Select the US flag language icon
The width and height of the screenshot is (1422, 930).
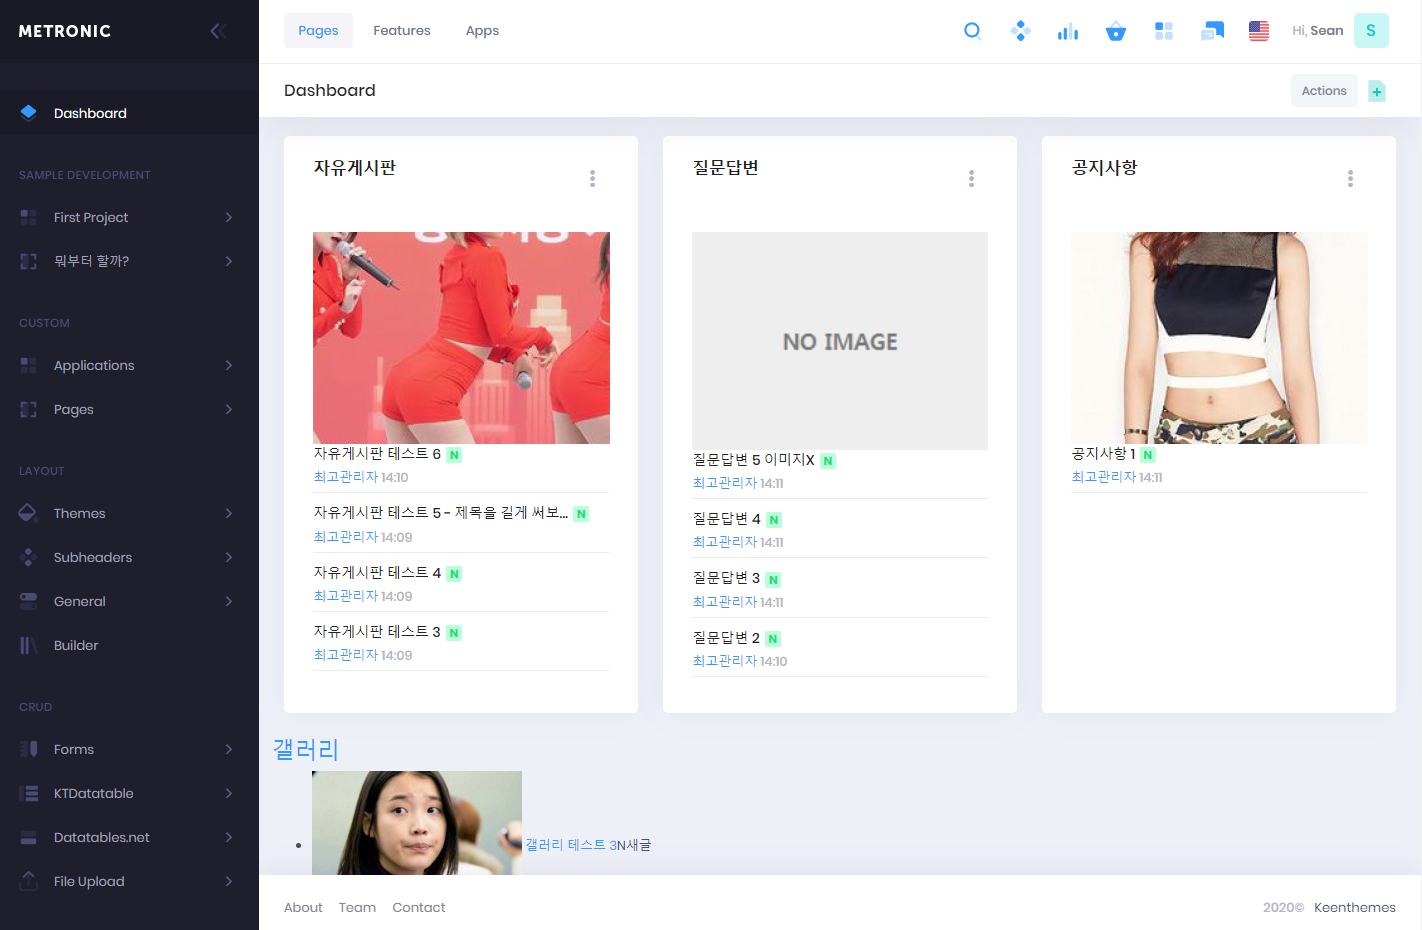[x=1259, y=31]
